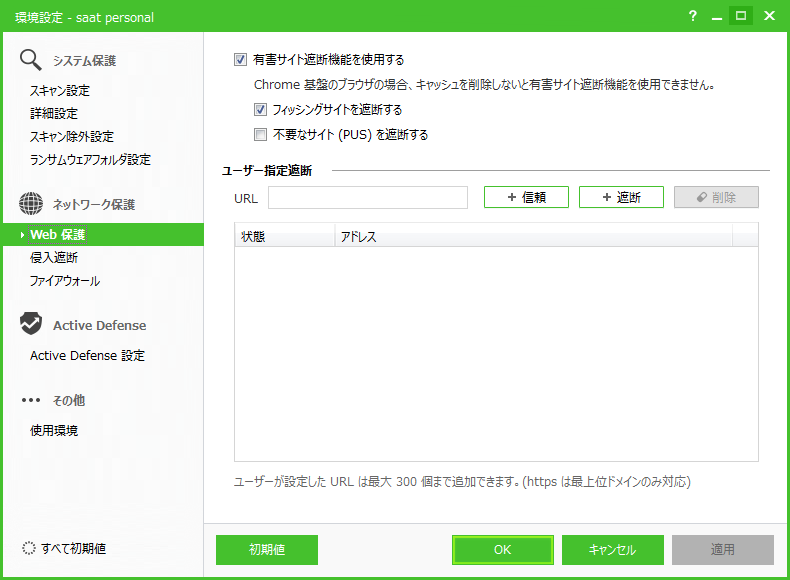
Task: Open ランサムウェアフォルダ設定 page
Action: pos(90,160)
